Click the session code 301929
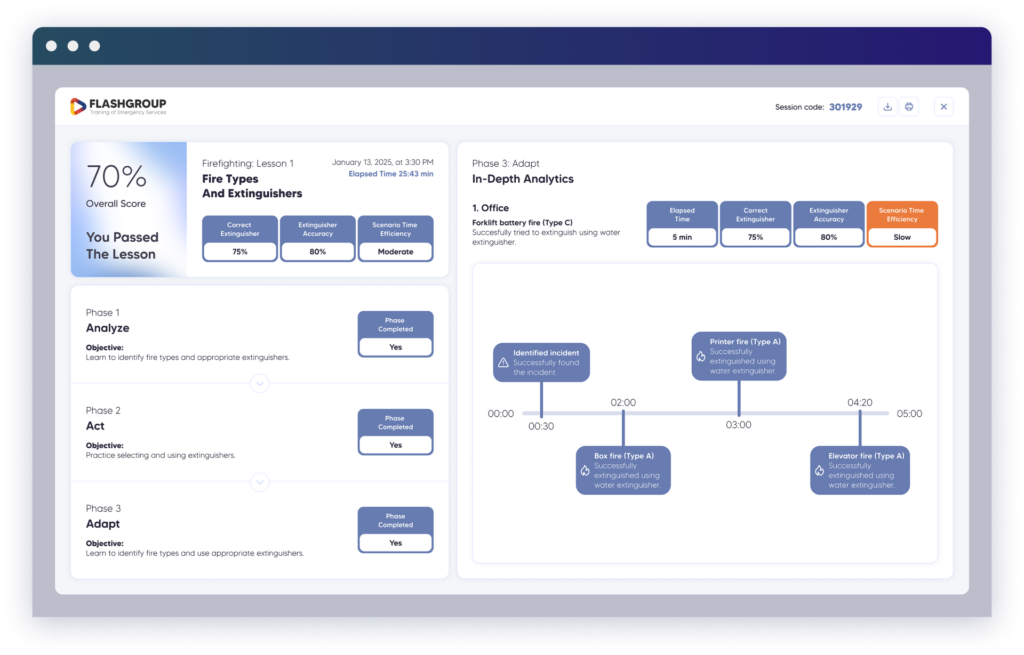This screenshot has width=1024, height=655. 845,107
